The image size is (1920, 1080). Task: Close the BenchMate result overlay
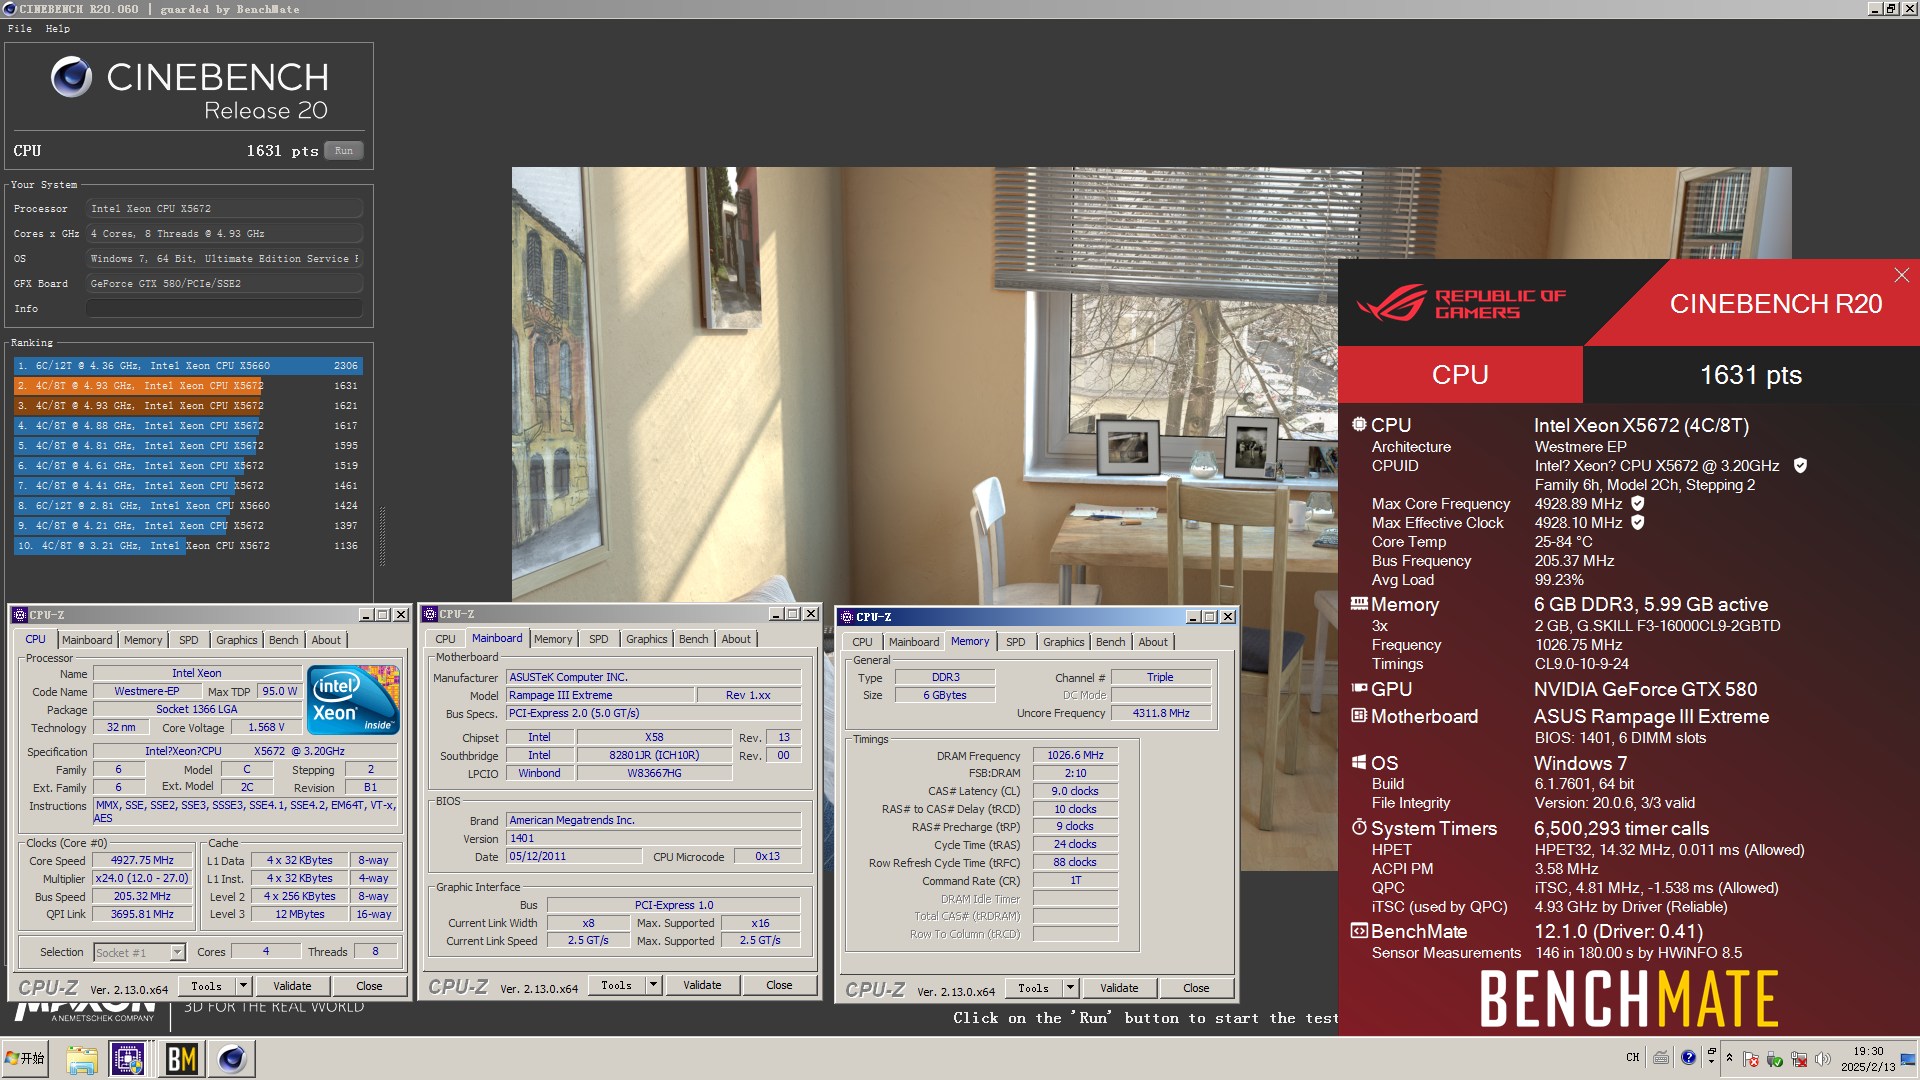[1901, 275]
